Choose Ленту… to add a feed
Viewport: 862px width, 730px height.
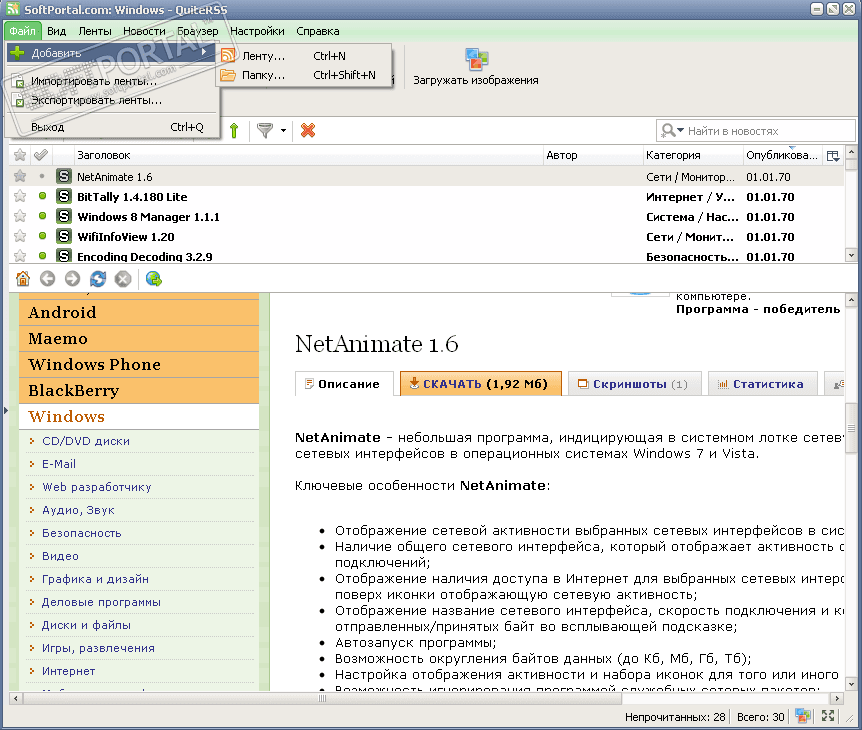(303, 56)
